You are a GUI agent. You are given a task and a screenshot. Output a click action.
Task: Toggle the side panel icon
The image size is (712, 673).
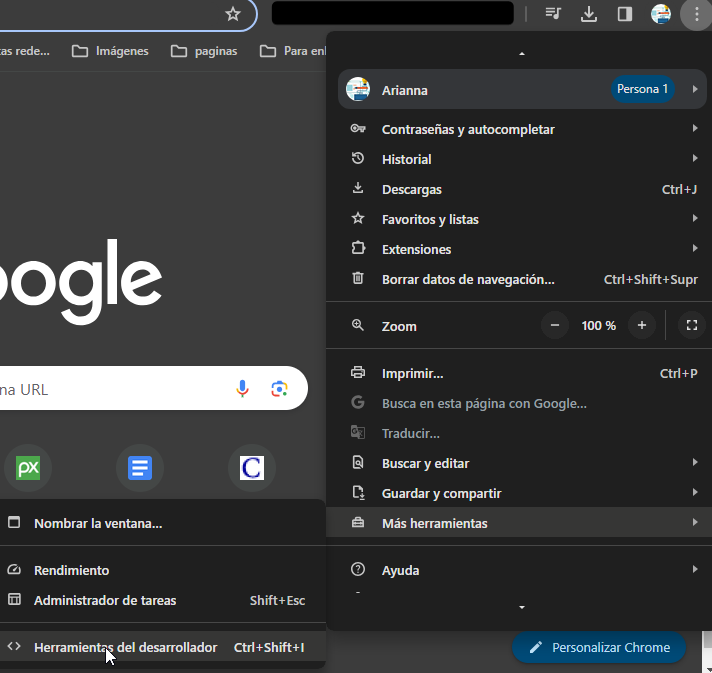tap(625, 14)
